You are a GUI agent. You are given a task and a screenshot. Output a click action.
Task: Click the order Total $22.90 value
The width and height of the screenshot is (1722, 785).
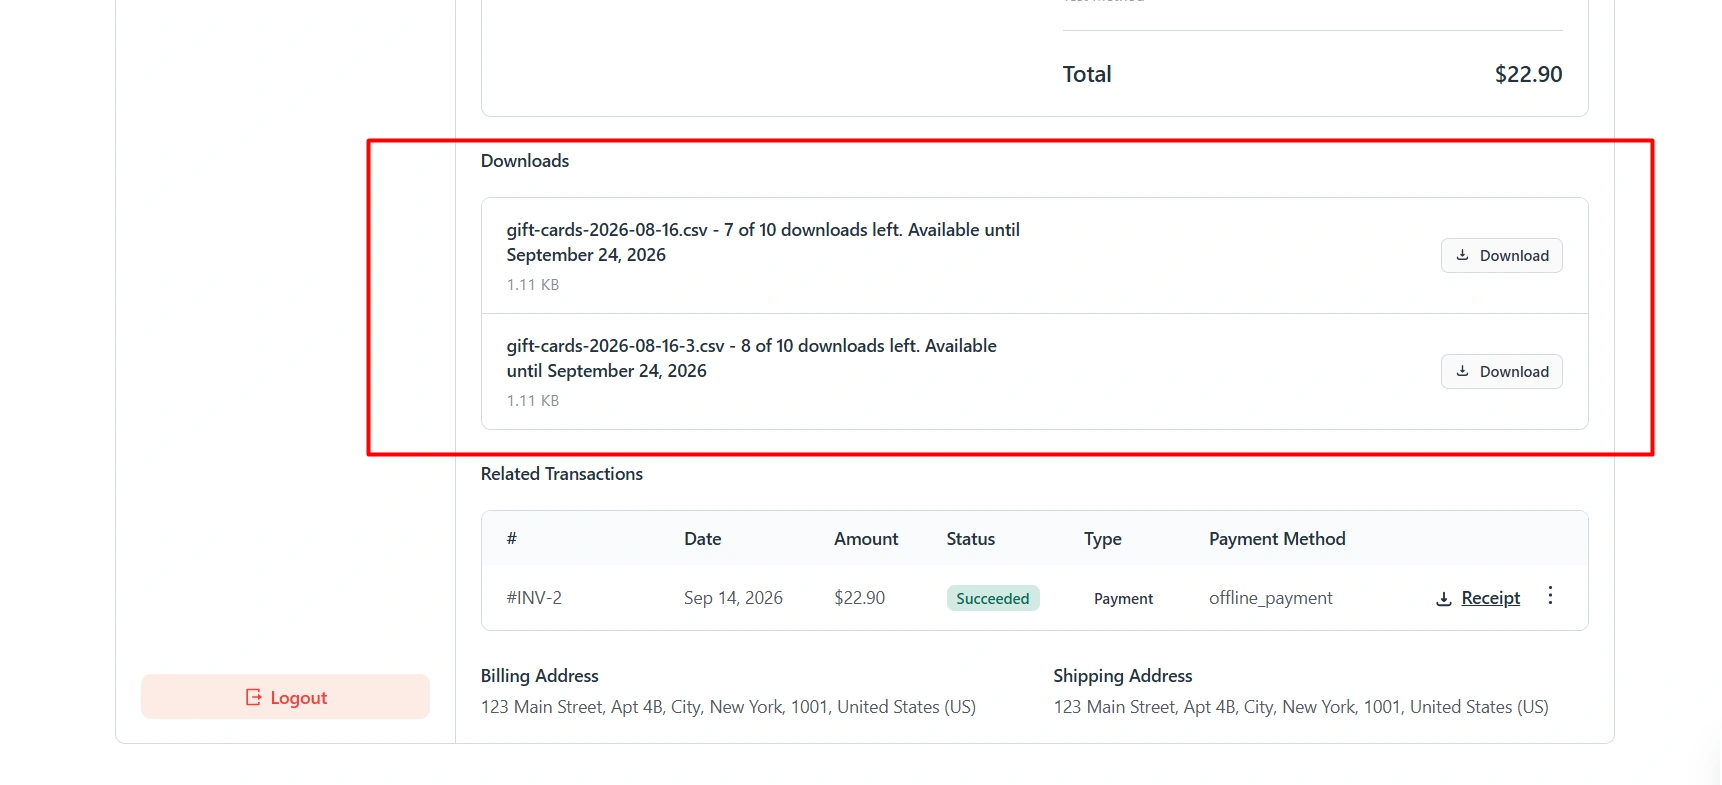pos(1528,74)
